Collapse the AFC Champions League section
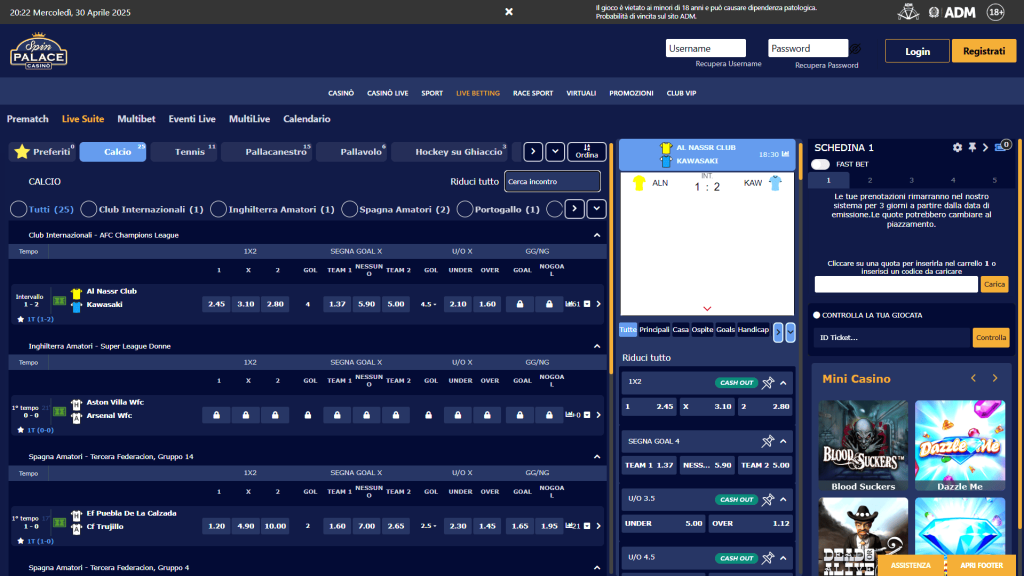 598,233
